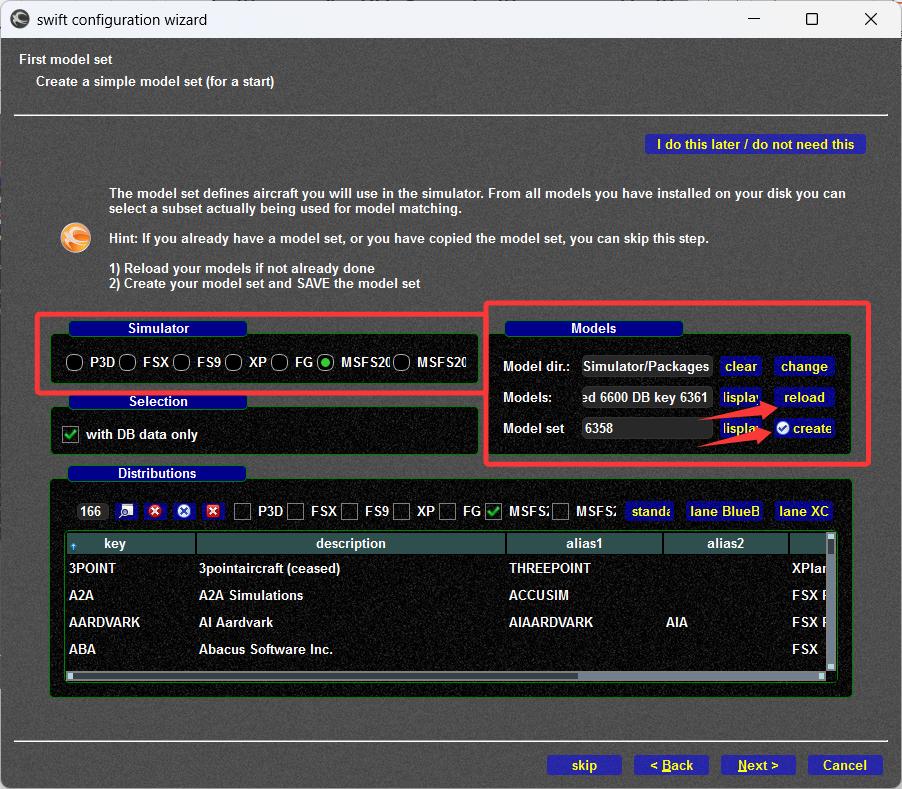Click the table's horizontal scrollbar

click(446, 676)
